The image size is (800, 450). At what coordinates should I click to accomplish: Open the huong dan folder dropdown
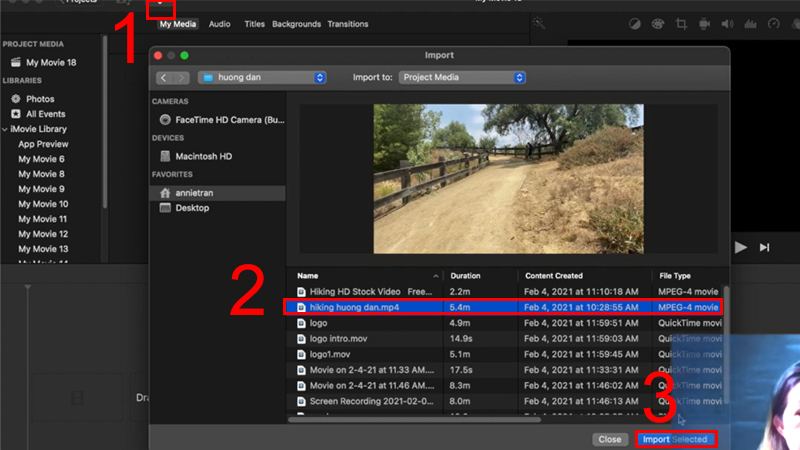(262, 78)
